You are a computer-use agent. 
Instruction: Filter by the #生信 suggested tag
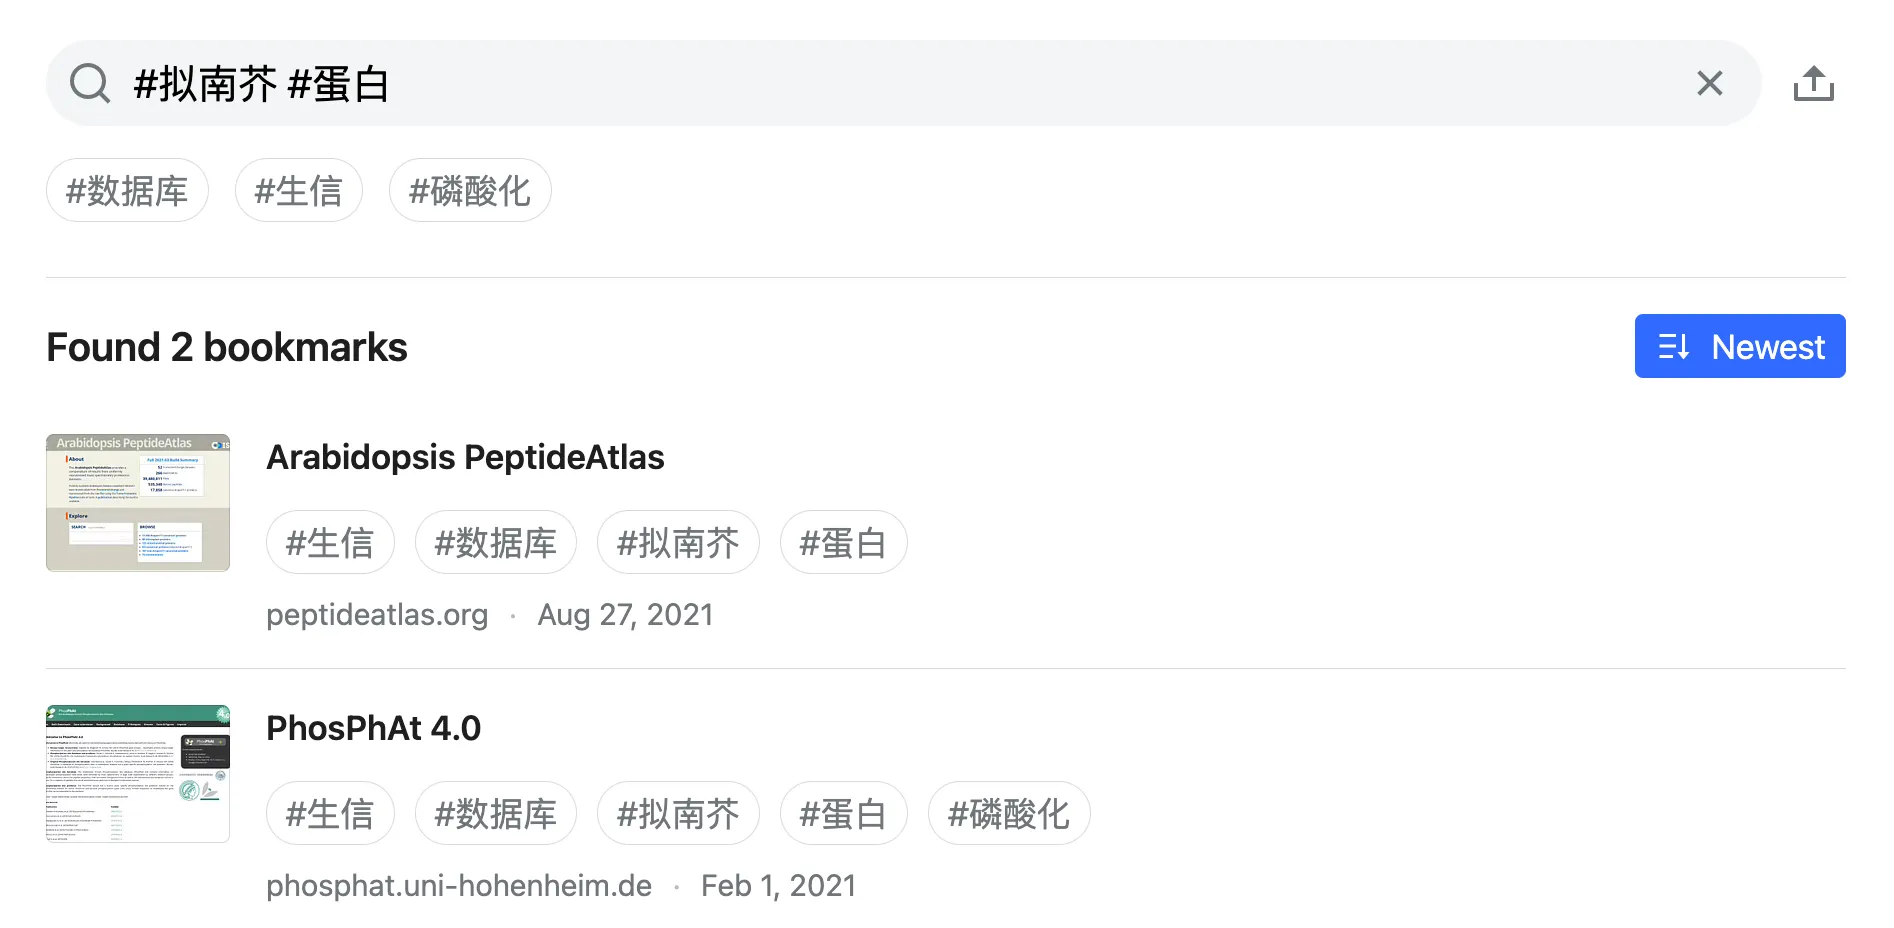(298, 190)
